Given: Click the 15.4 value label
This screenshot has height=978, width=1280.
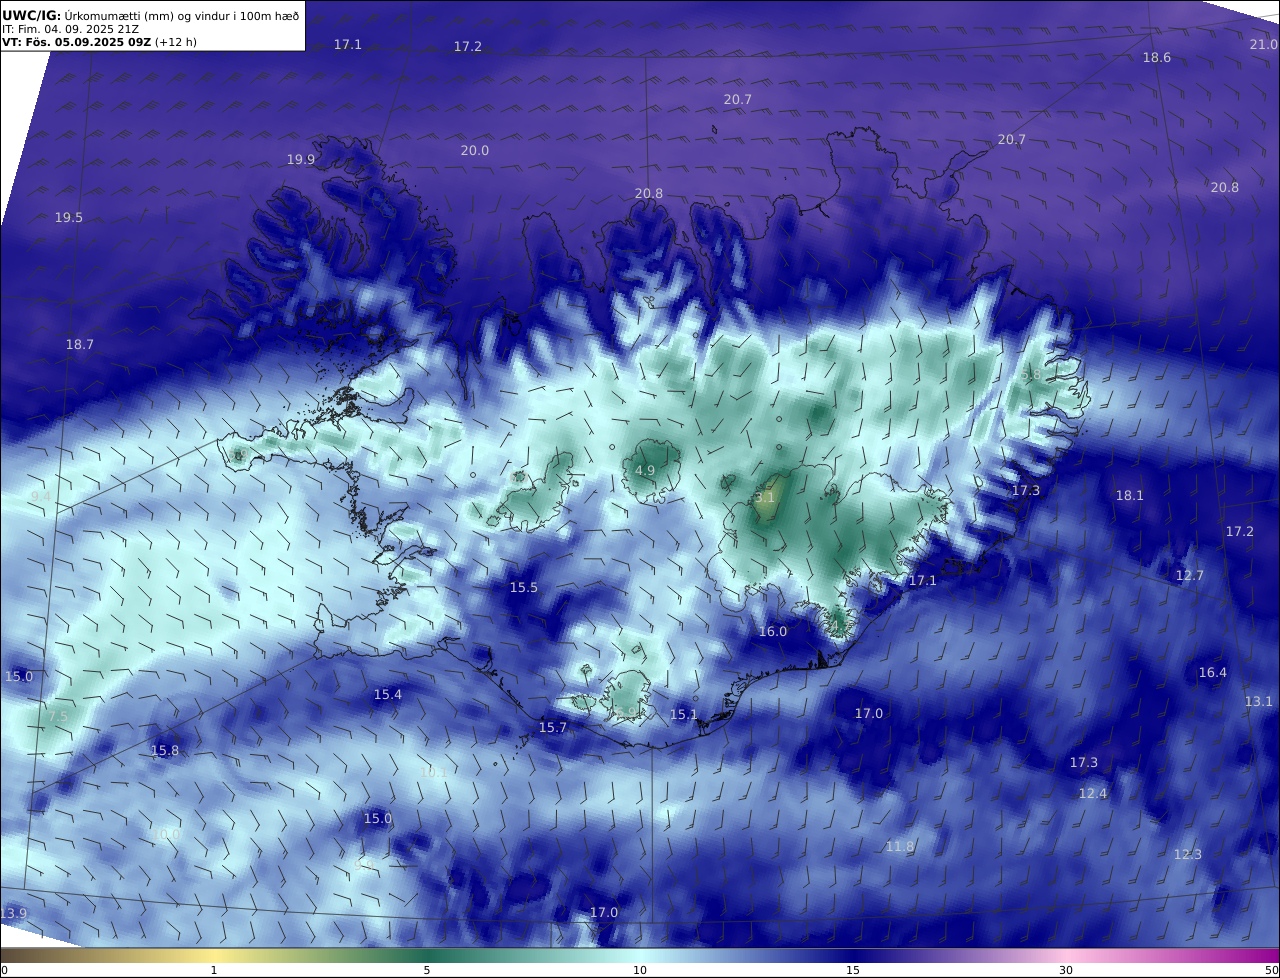Looking at the screenshot, I should point(388,694).
